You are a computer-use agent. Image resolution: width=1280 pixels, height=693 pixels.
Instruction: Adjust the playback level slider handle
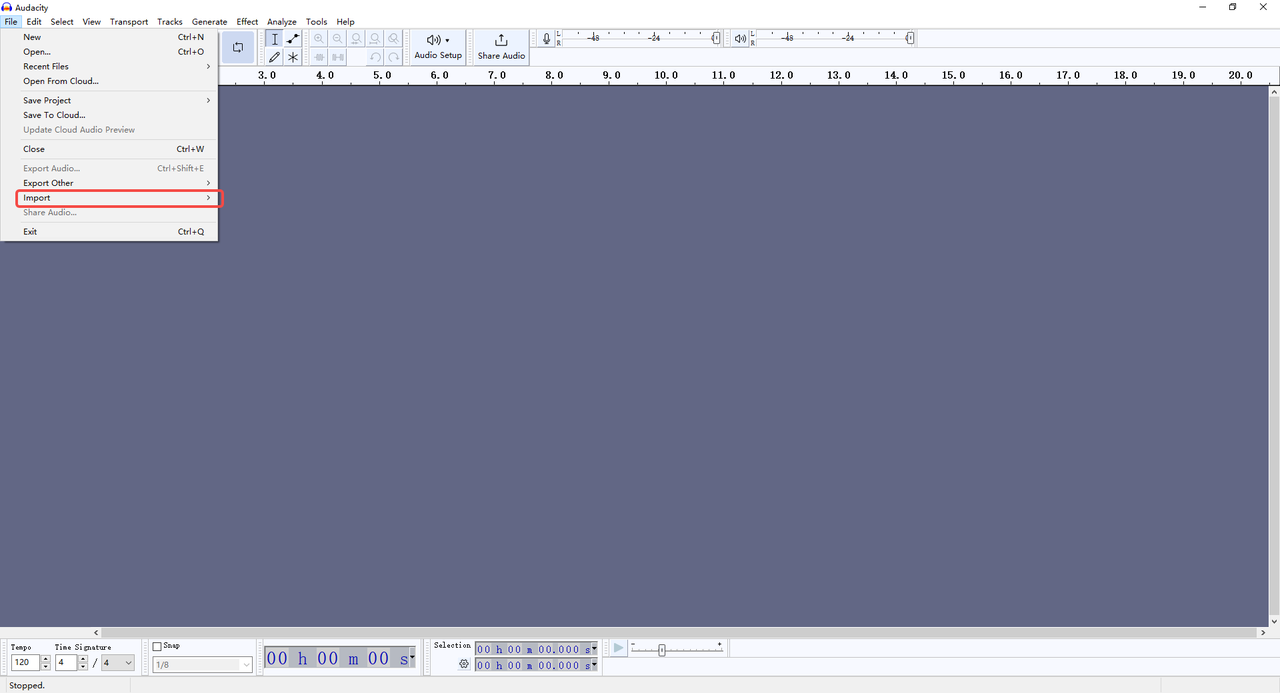pyautogui.click(x=910, y=38)
